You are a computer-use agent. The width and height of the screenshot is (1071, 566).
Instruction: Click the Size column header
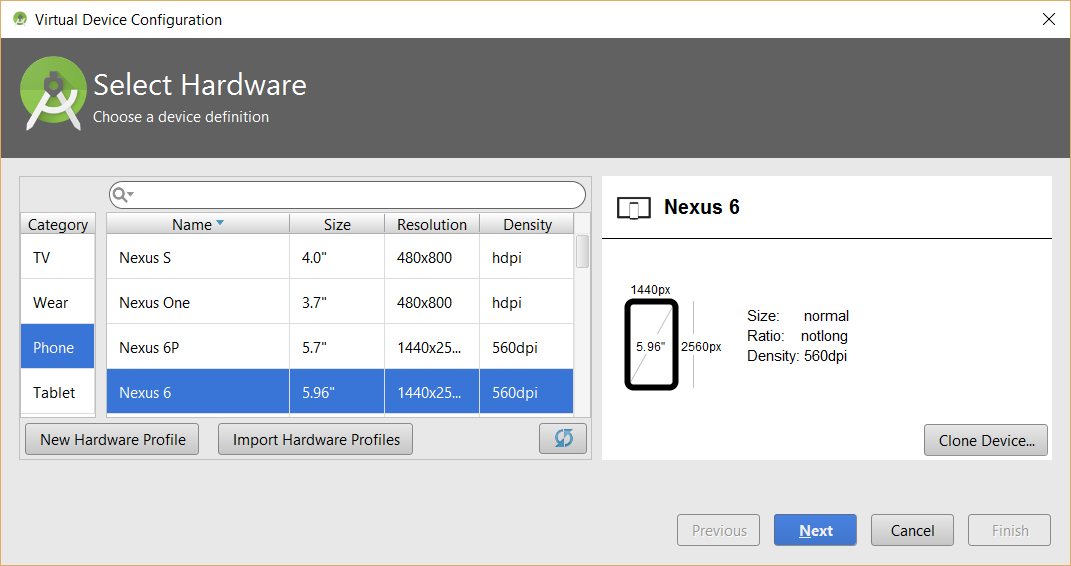pyautogui.click(x=337, y=224)
